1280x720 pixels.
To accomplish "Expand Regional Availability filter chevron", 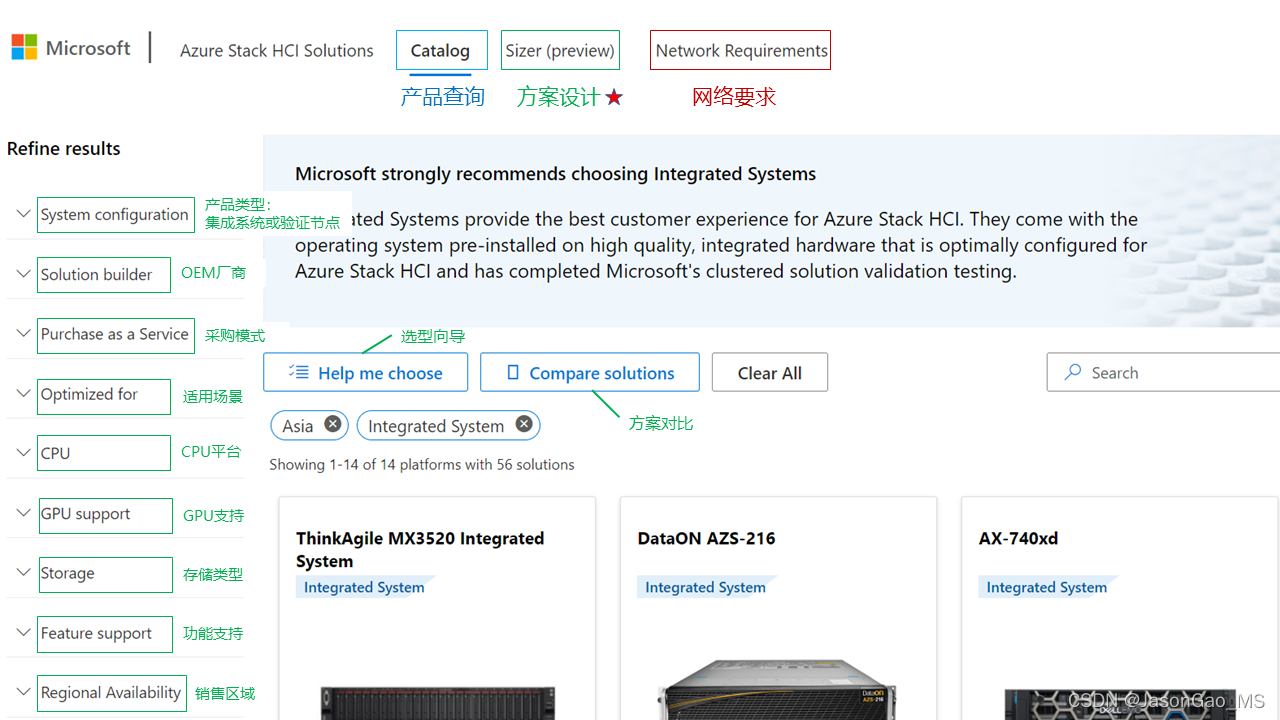I will tap(23, 691).
